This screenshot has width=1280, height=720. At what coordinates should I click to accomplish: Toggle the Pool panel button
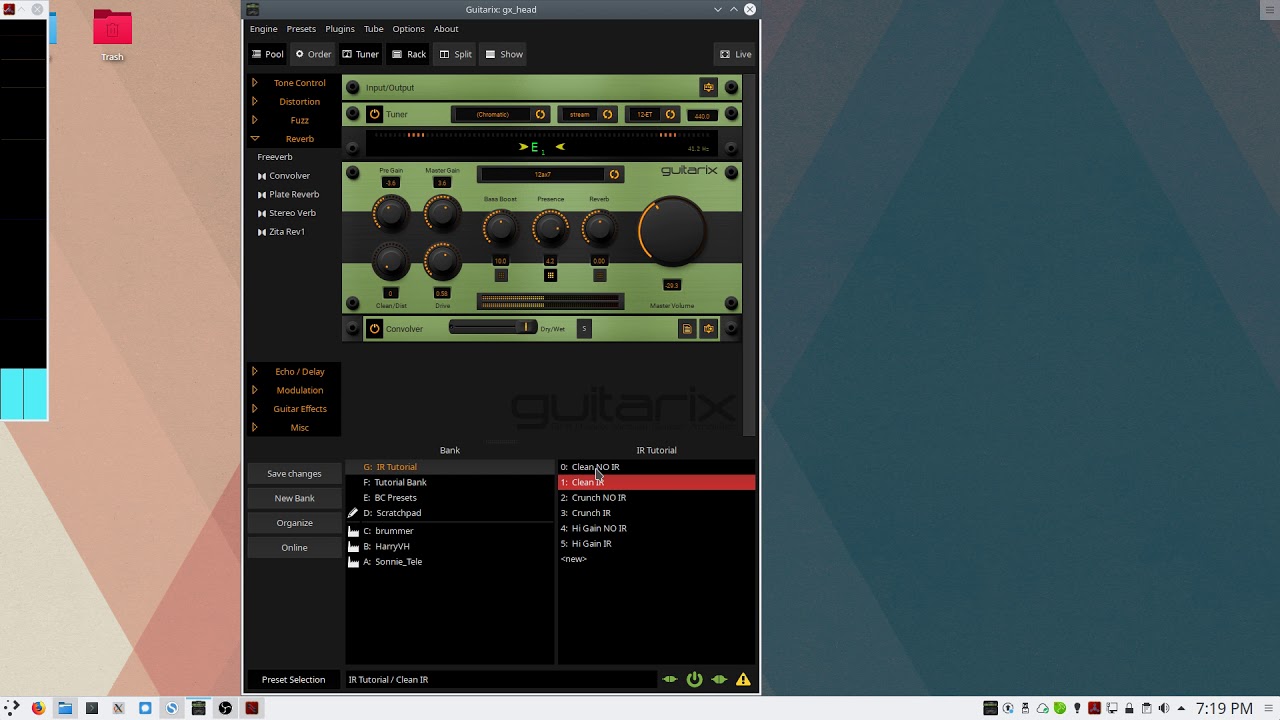click(267, 54)
